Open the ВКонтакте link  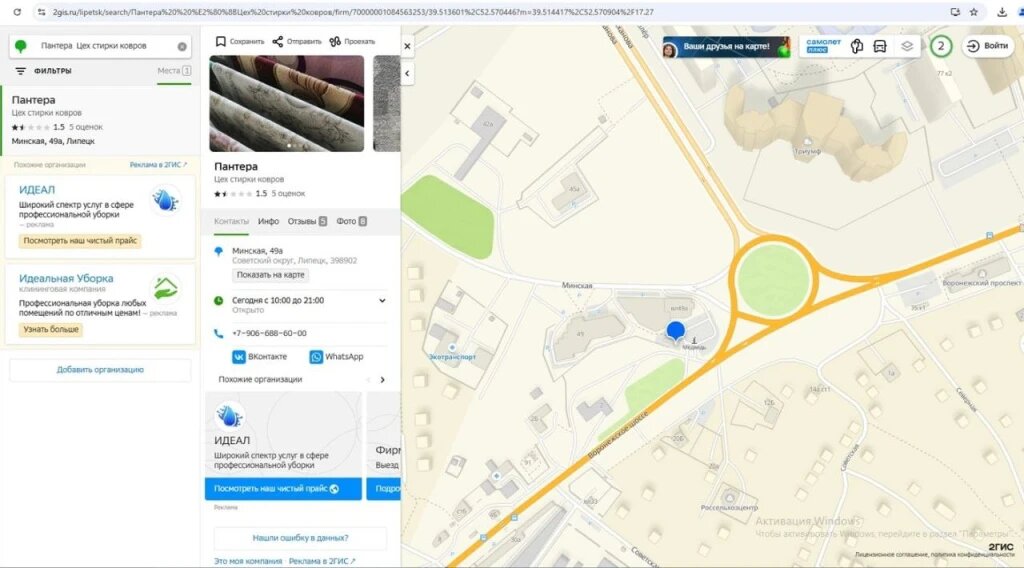[x=260, y=356]
